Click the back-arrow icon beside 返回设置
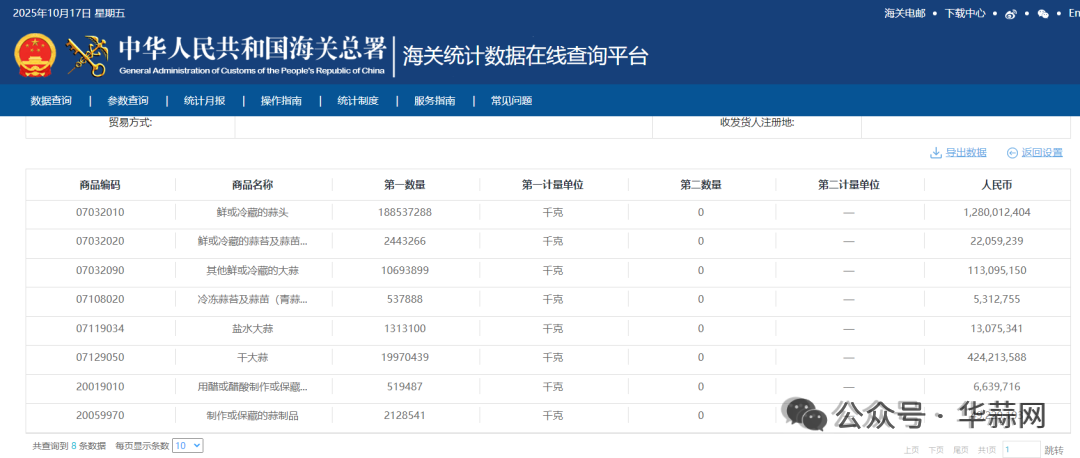The image size is (1080, 458). pyautogui.click(x=1012, y=153)
